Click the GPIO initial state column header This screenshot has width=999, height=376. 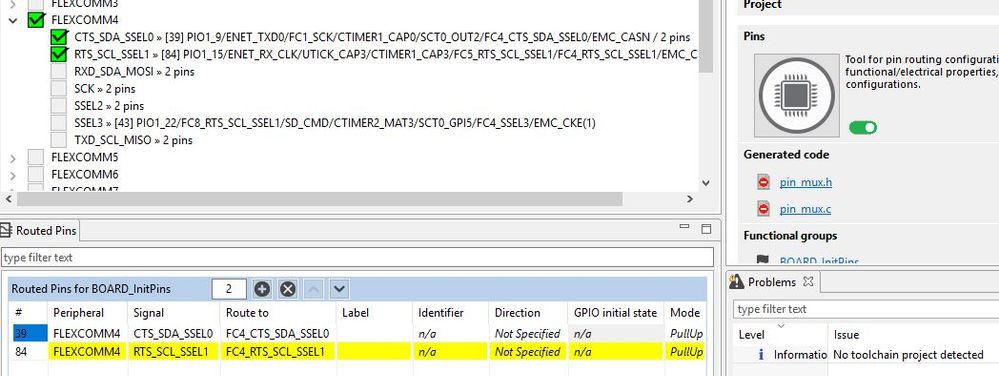pyautogui.click(x=615, y=313)
